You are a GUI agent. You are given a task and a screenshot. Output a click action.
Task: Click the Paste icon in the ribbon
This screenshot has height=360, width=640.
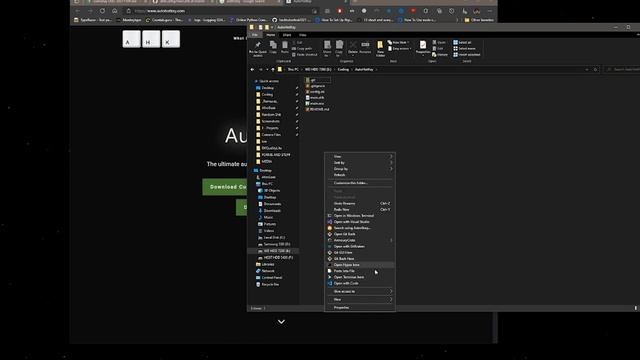(285, 47)
